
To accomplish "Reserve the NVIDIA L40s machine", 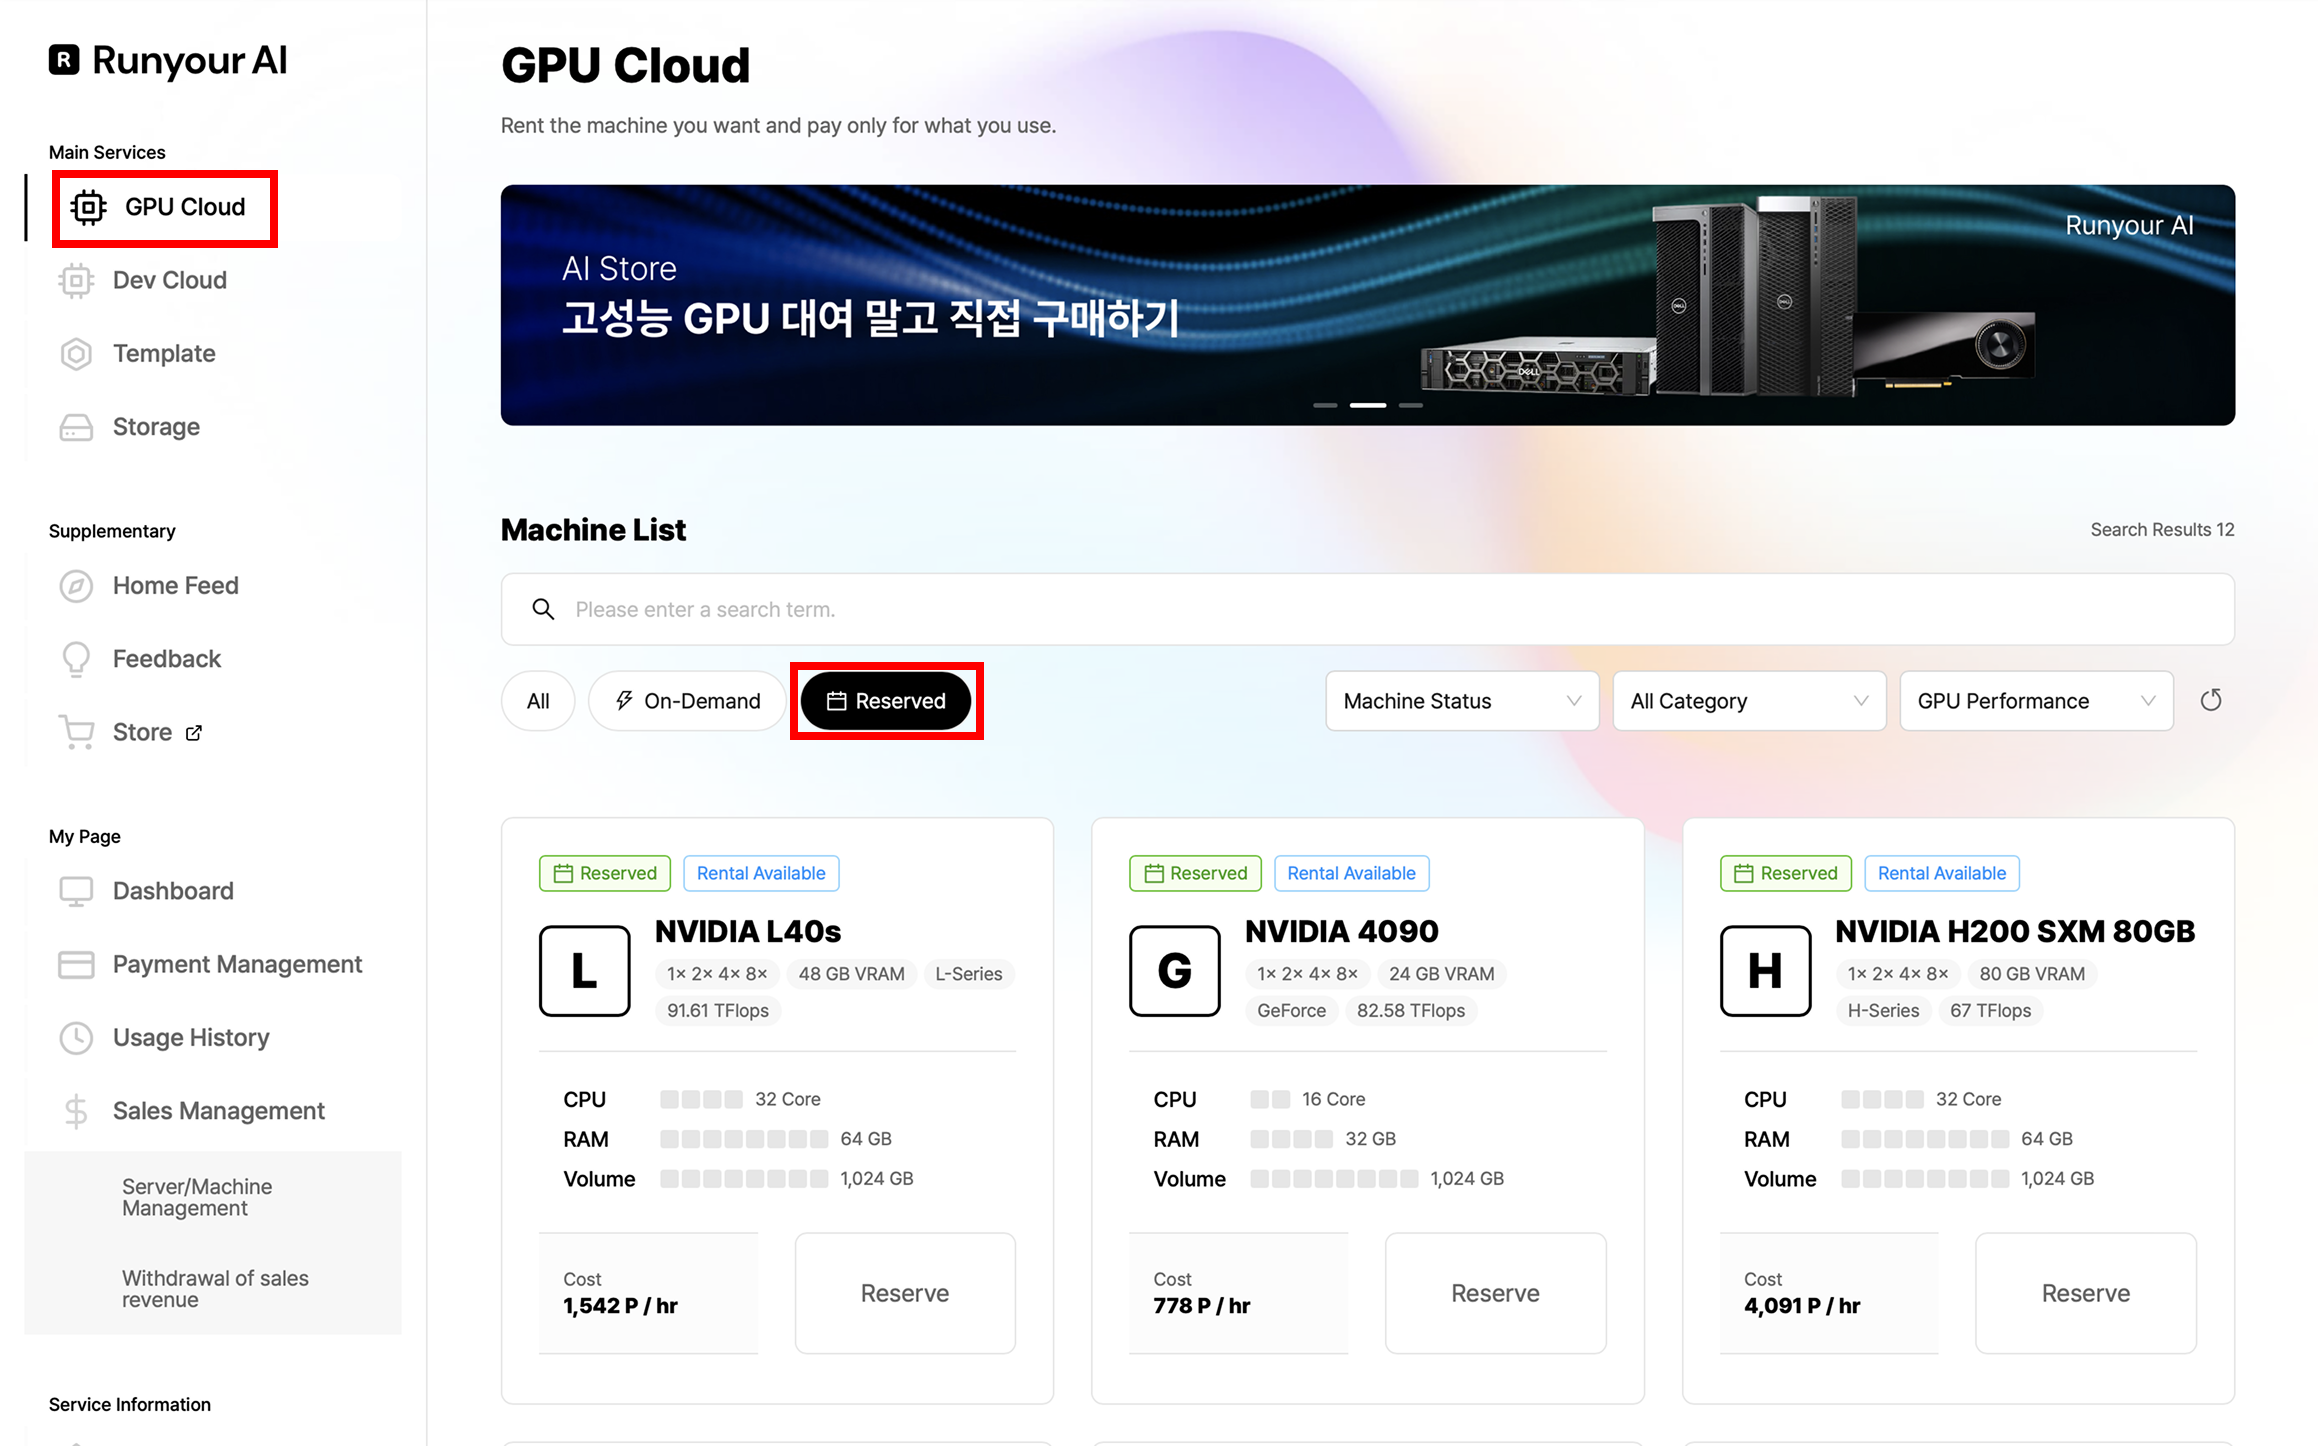I will [904, 1293].
